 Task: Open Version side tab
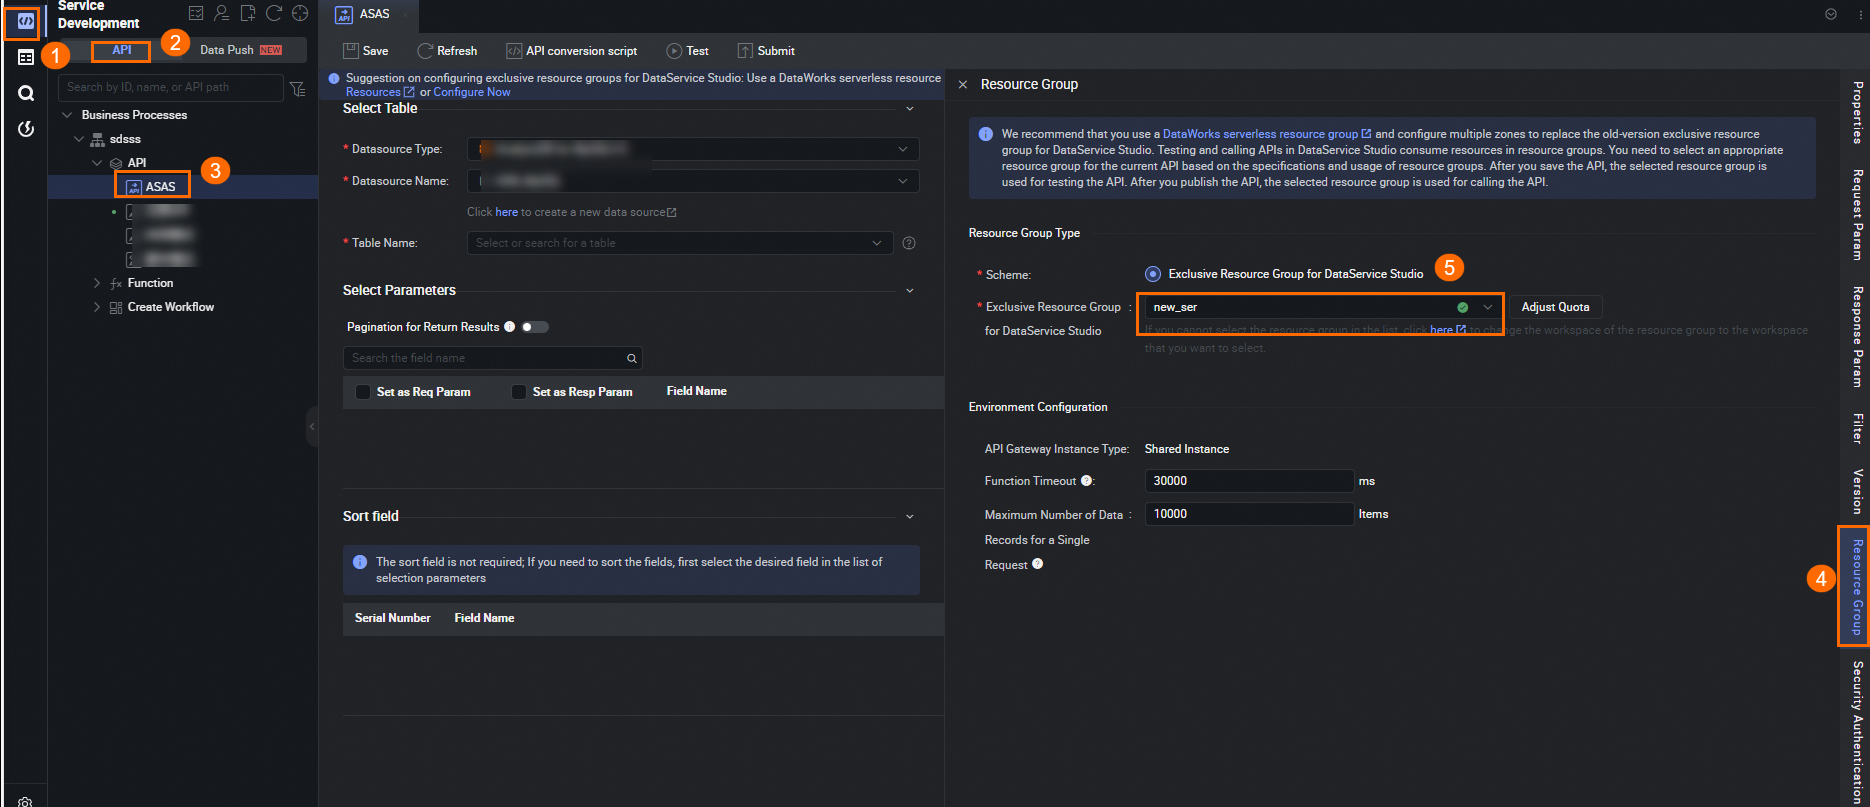coord(1857,491)
